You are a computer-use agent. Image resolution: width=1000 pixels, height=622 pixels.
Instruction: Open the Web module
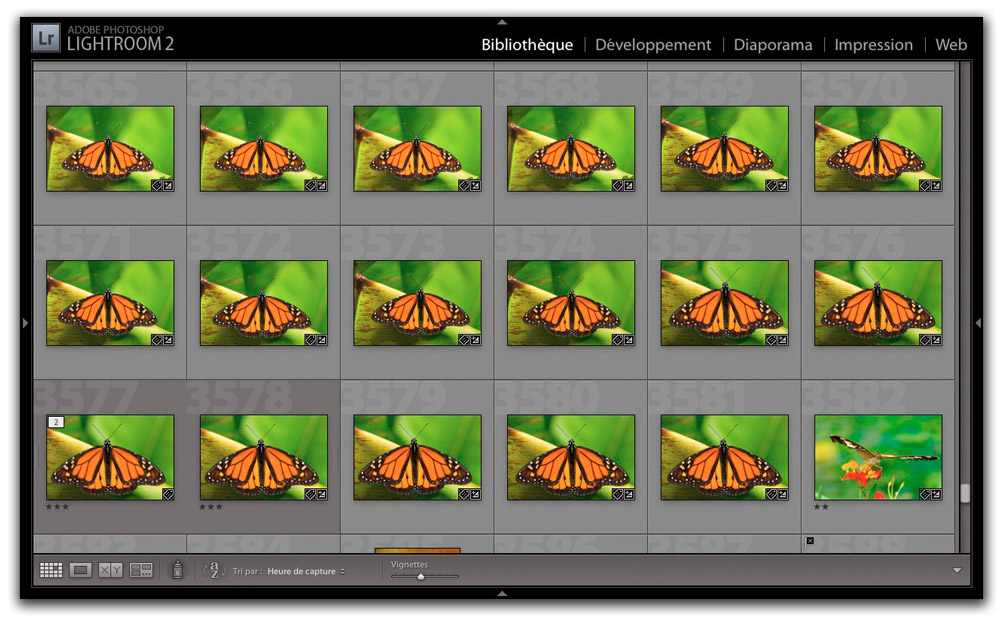pyautogui.click(x=951, y=45)
